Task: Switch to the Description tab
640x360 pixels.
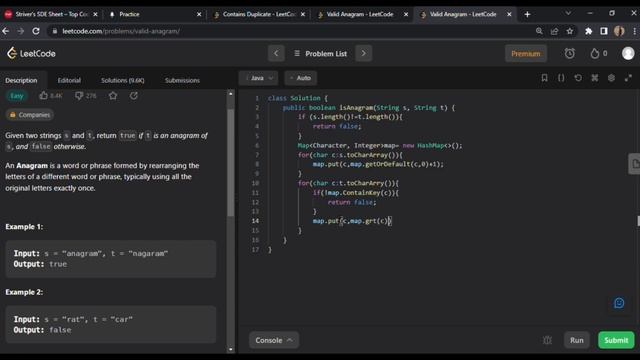Action: 21,80
